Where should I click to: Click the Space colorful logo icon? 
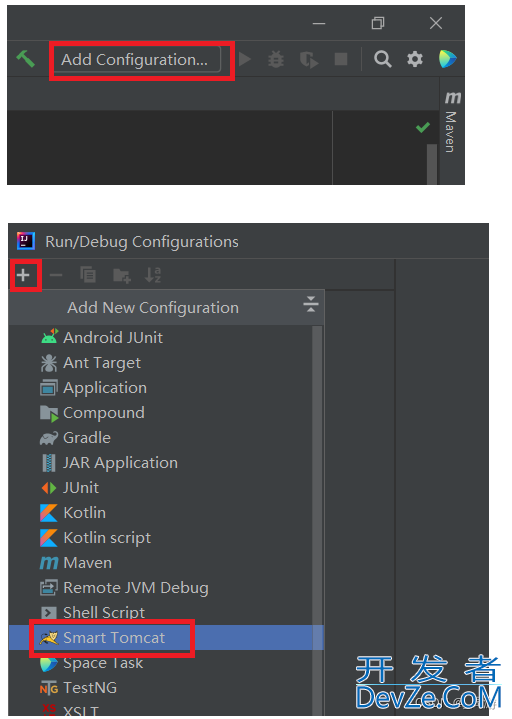pos(447,59)
